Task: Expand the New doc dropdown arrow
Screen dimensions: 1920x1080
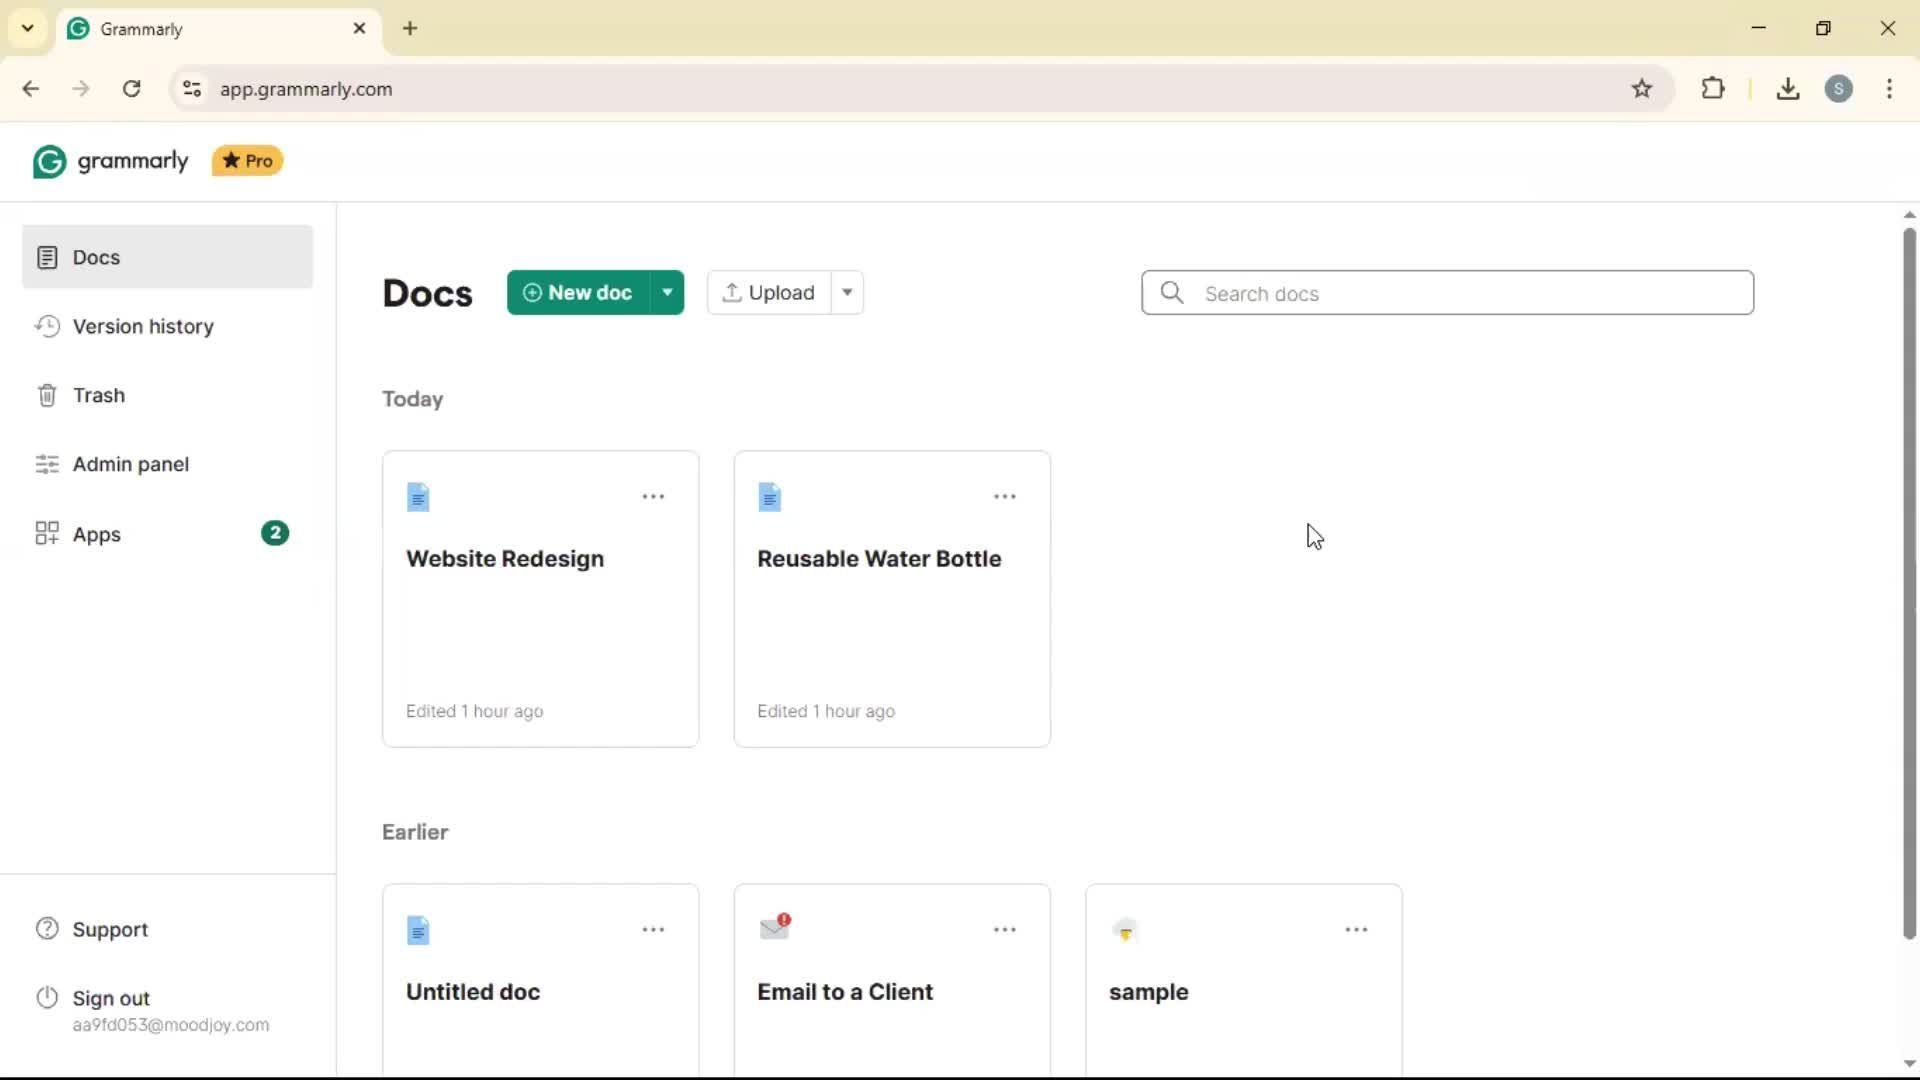Action: pos(667,293)
